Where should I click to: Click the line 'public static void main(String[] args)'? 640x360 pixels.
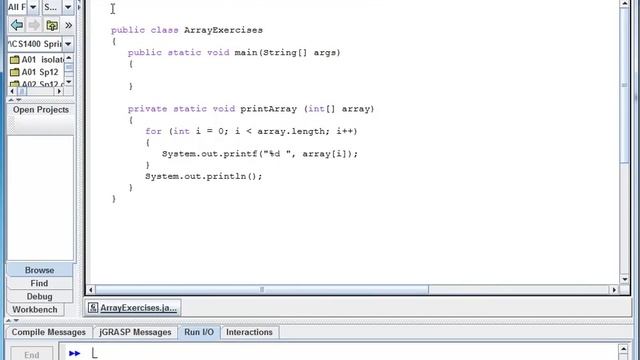coord(234,53)
